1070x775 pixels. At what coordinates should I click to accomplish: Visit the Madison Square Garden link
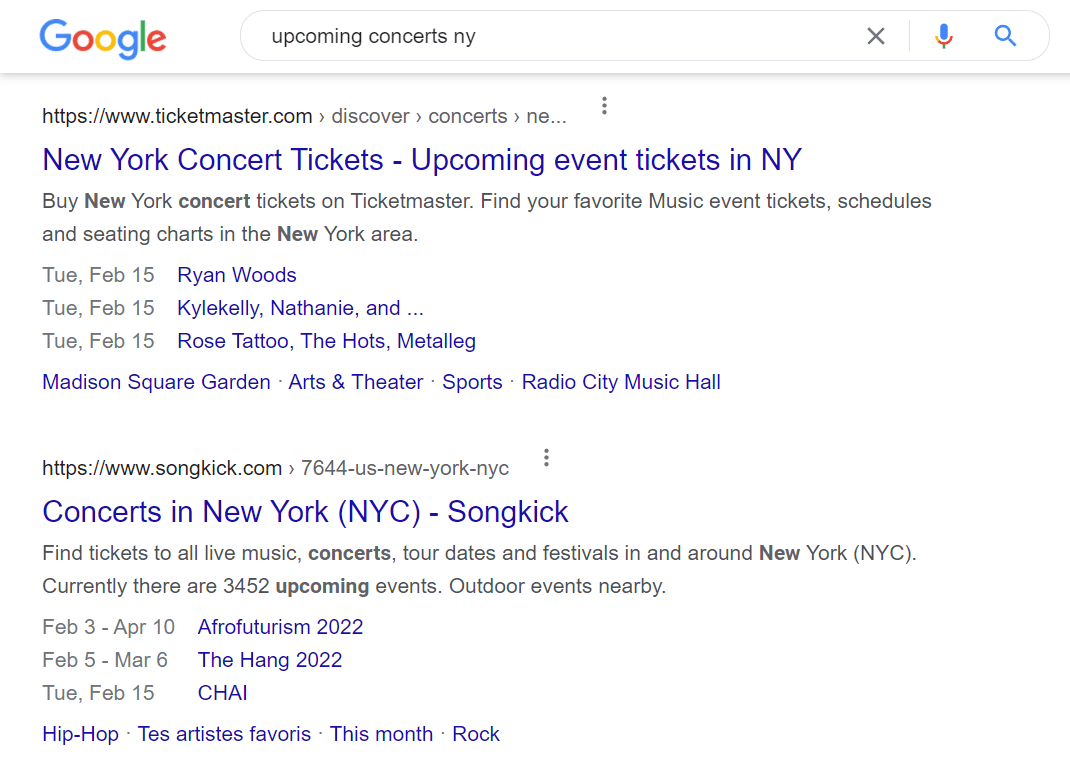click(x=155, y=382)
